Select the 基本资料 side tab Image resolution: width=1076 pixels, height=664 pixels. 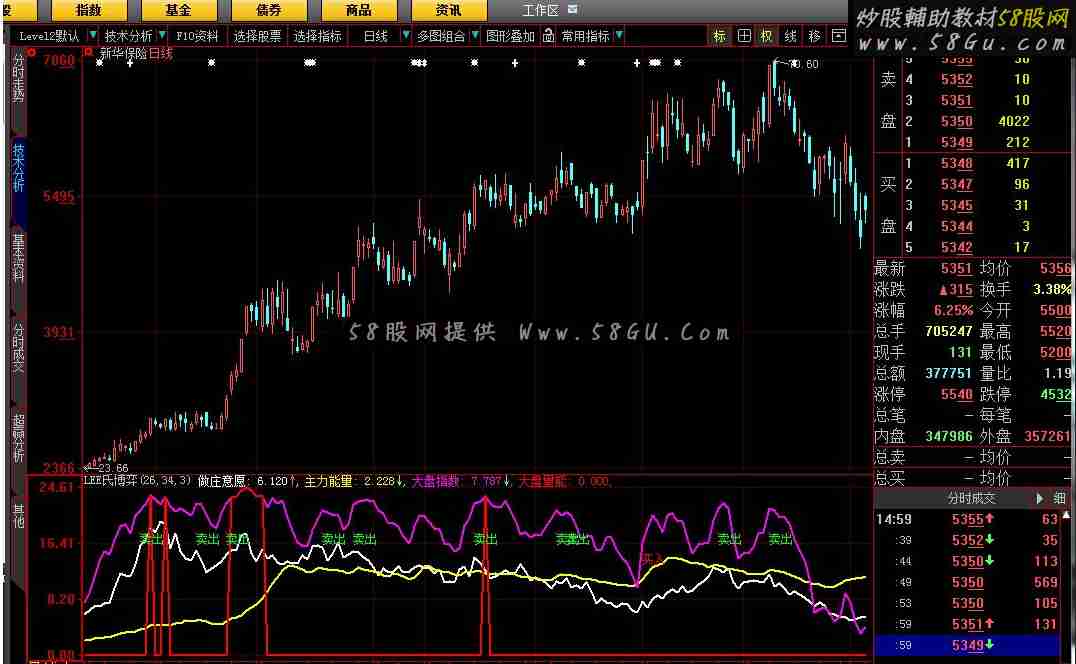[x=18, y=258]
